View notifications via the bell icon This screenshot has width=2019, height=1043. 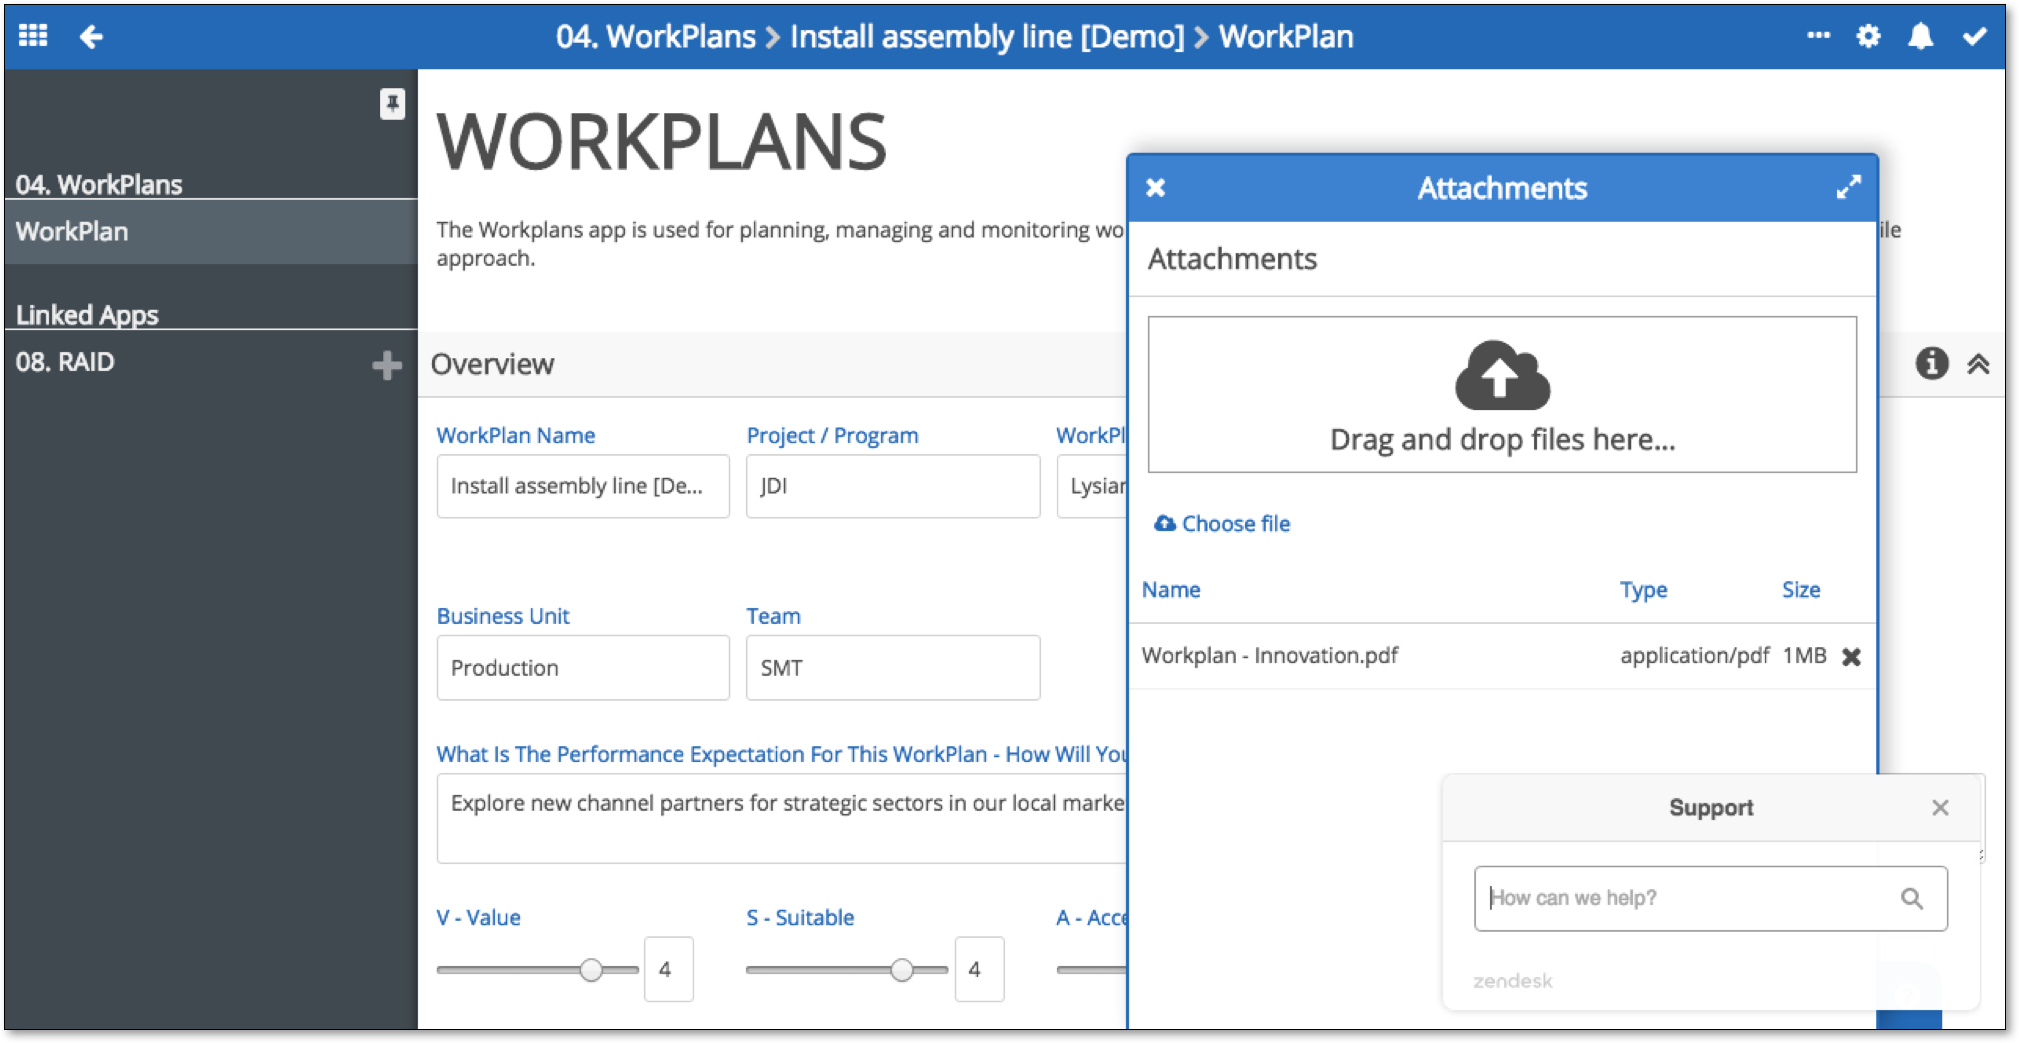[x=1920, y=37]
